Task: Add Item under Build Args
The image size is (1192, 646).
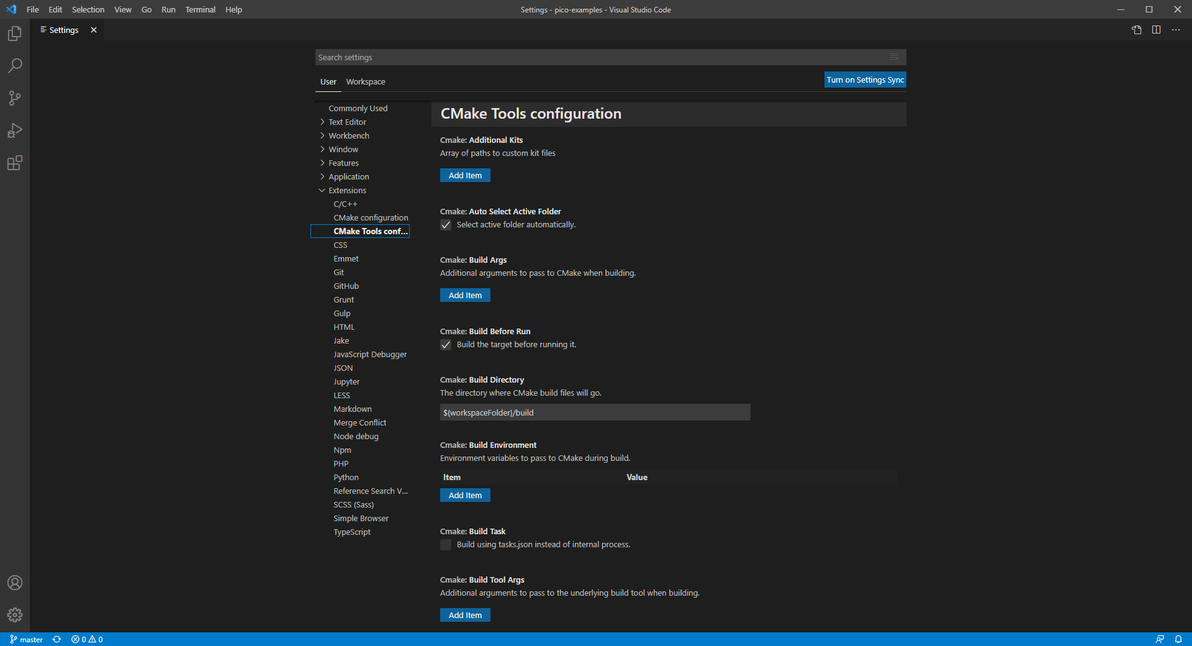Action: point(465,296)
